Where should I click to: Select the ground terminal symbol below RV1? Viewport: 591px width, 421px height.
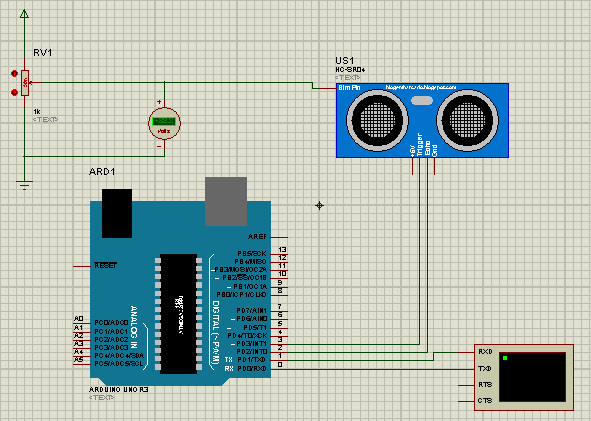24,185
